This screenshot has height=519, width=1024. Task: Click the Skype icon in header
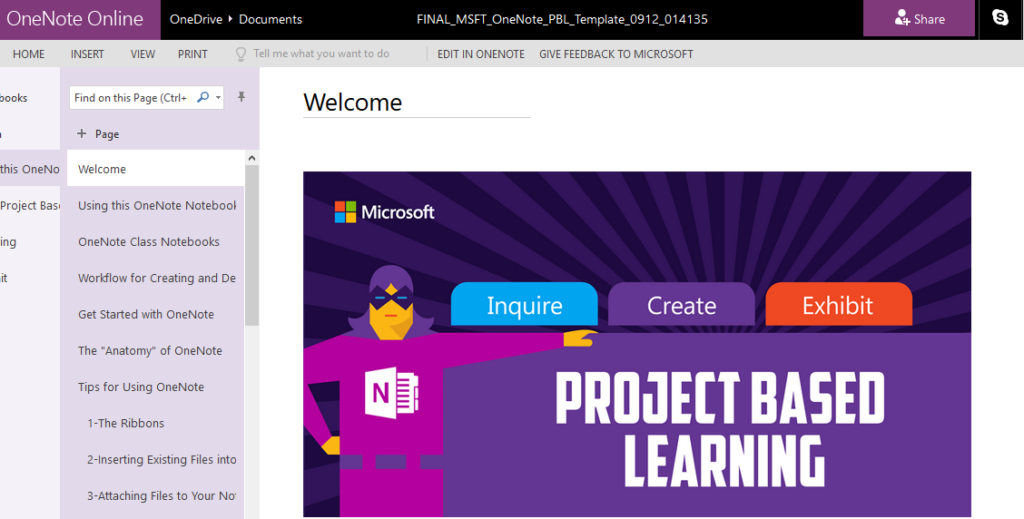click(1000, 18)
